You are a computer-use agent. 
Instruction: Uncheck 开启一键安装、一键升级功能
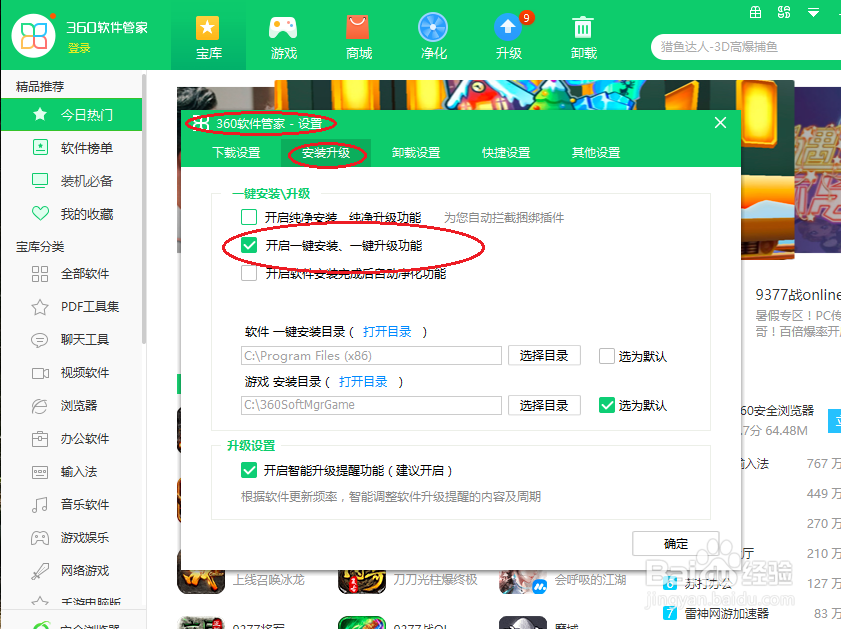[x=249, y=246]
